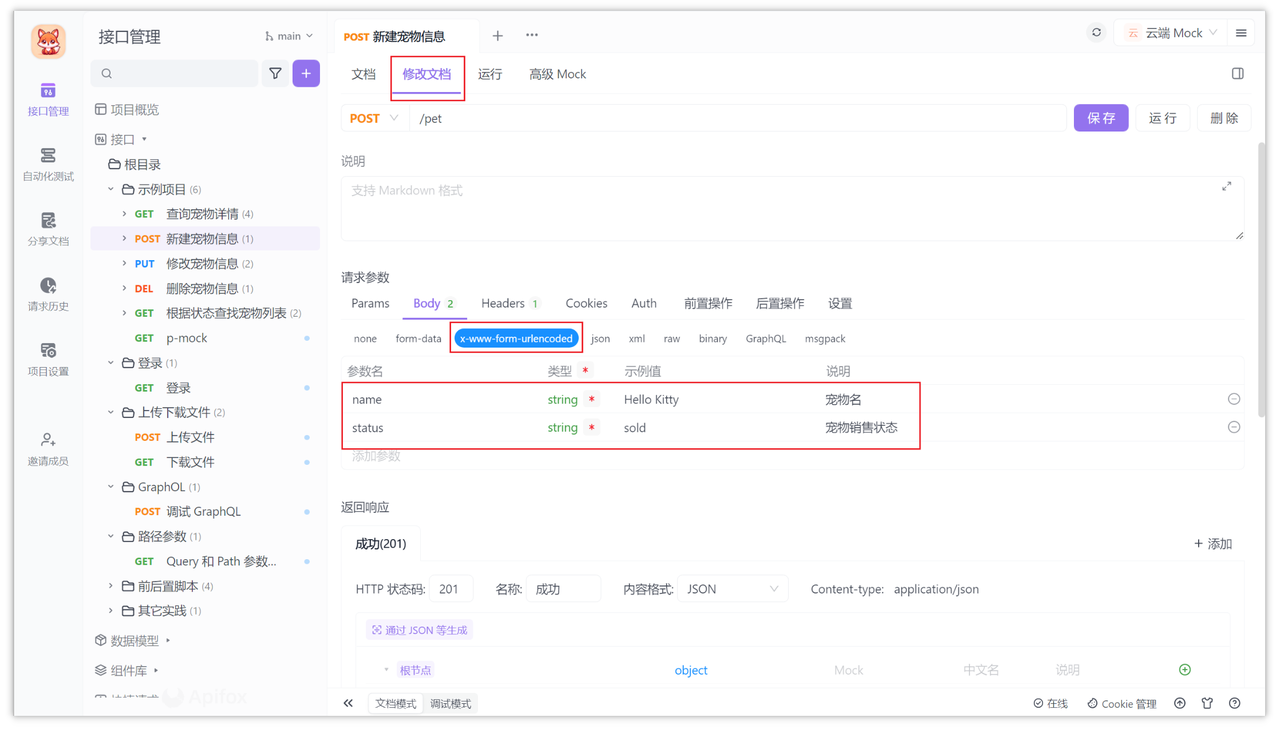Remove the status parameter with its minus toggle

pyautogui.click(x=1233, y=427)
